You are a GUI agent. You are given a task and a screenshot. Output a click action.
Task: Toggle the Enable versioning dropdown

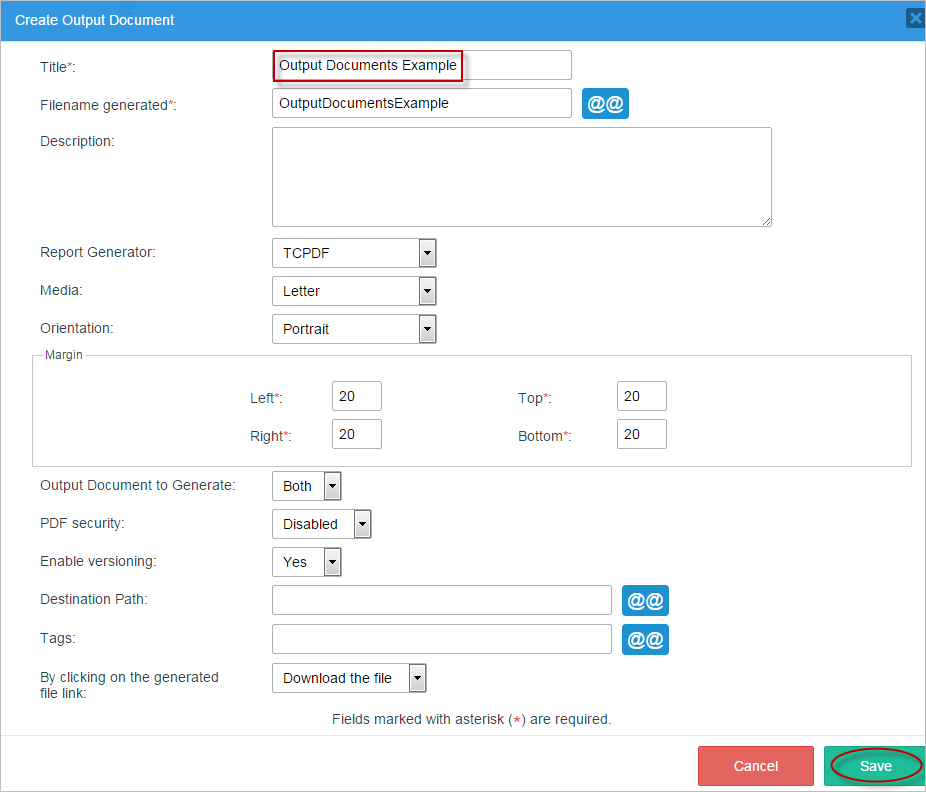pyautogui.click(x=306, y=562)
